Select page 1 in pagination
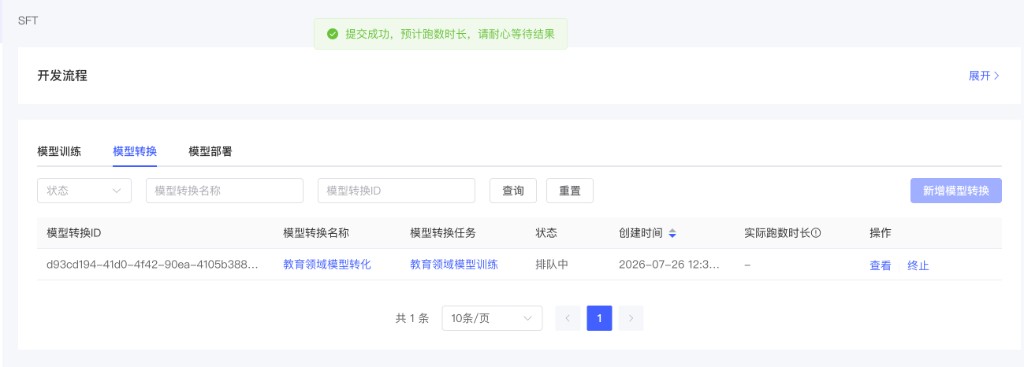This screenshot has height=367, width=1024. (x=600, y=318)
